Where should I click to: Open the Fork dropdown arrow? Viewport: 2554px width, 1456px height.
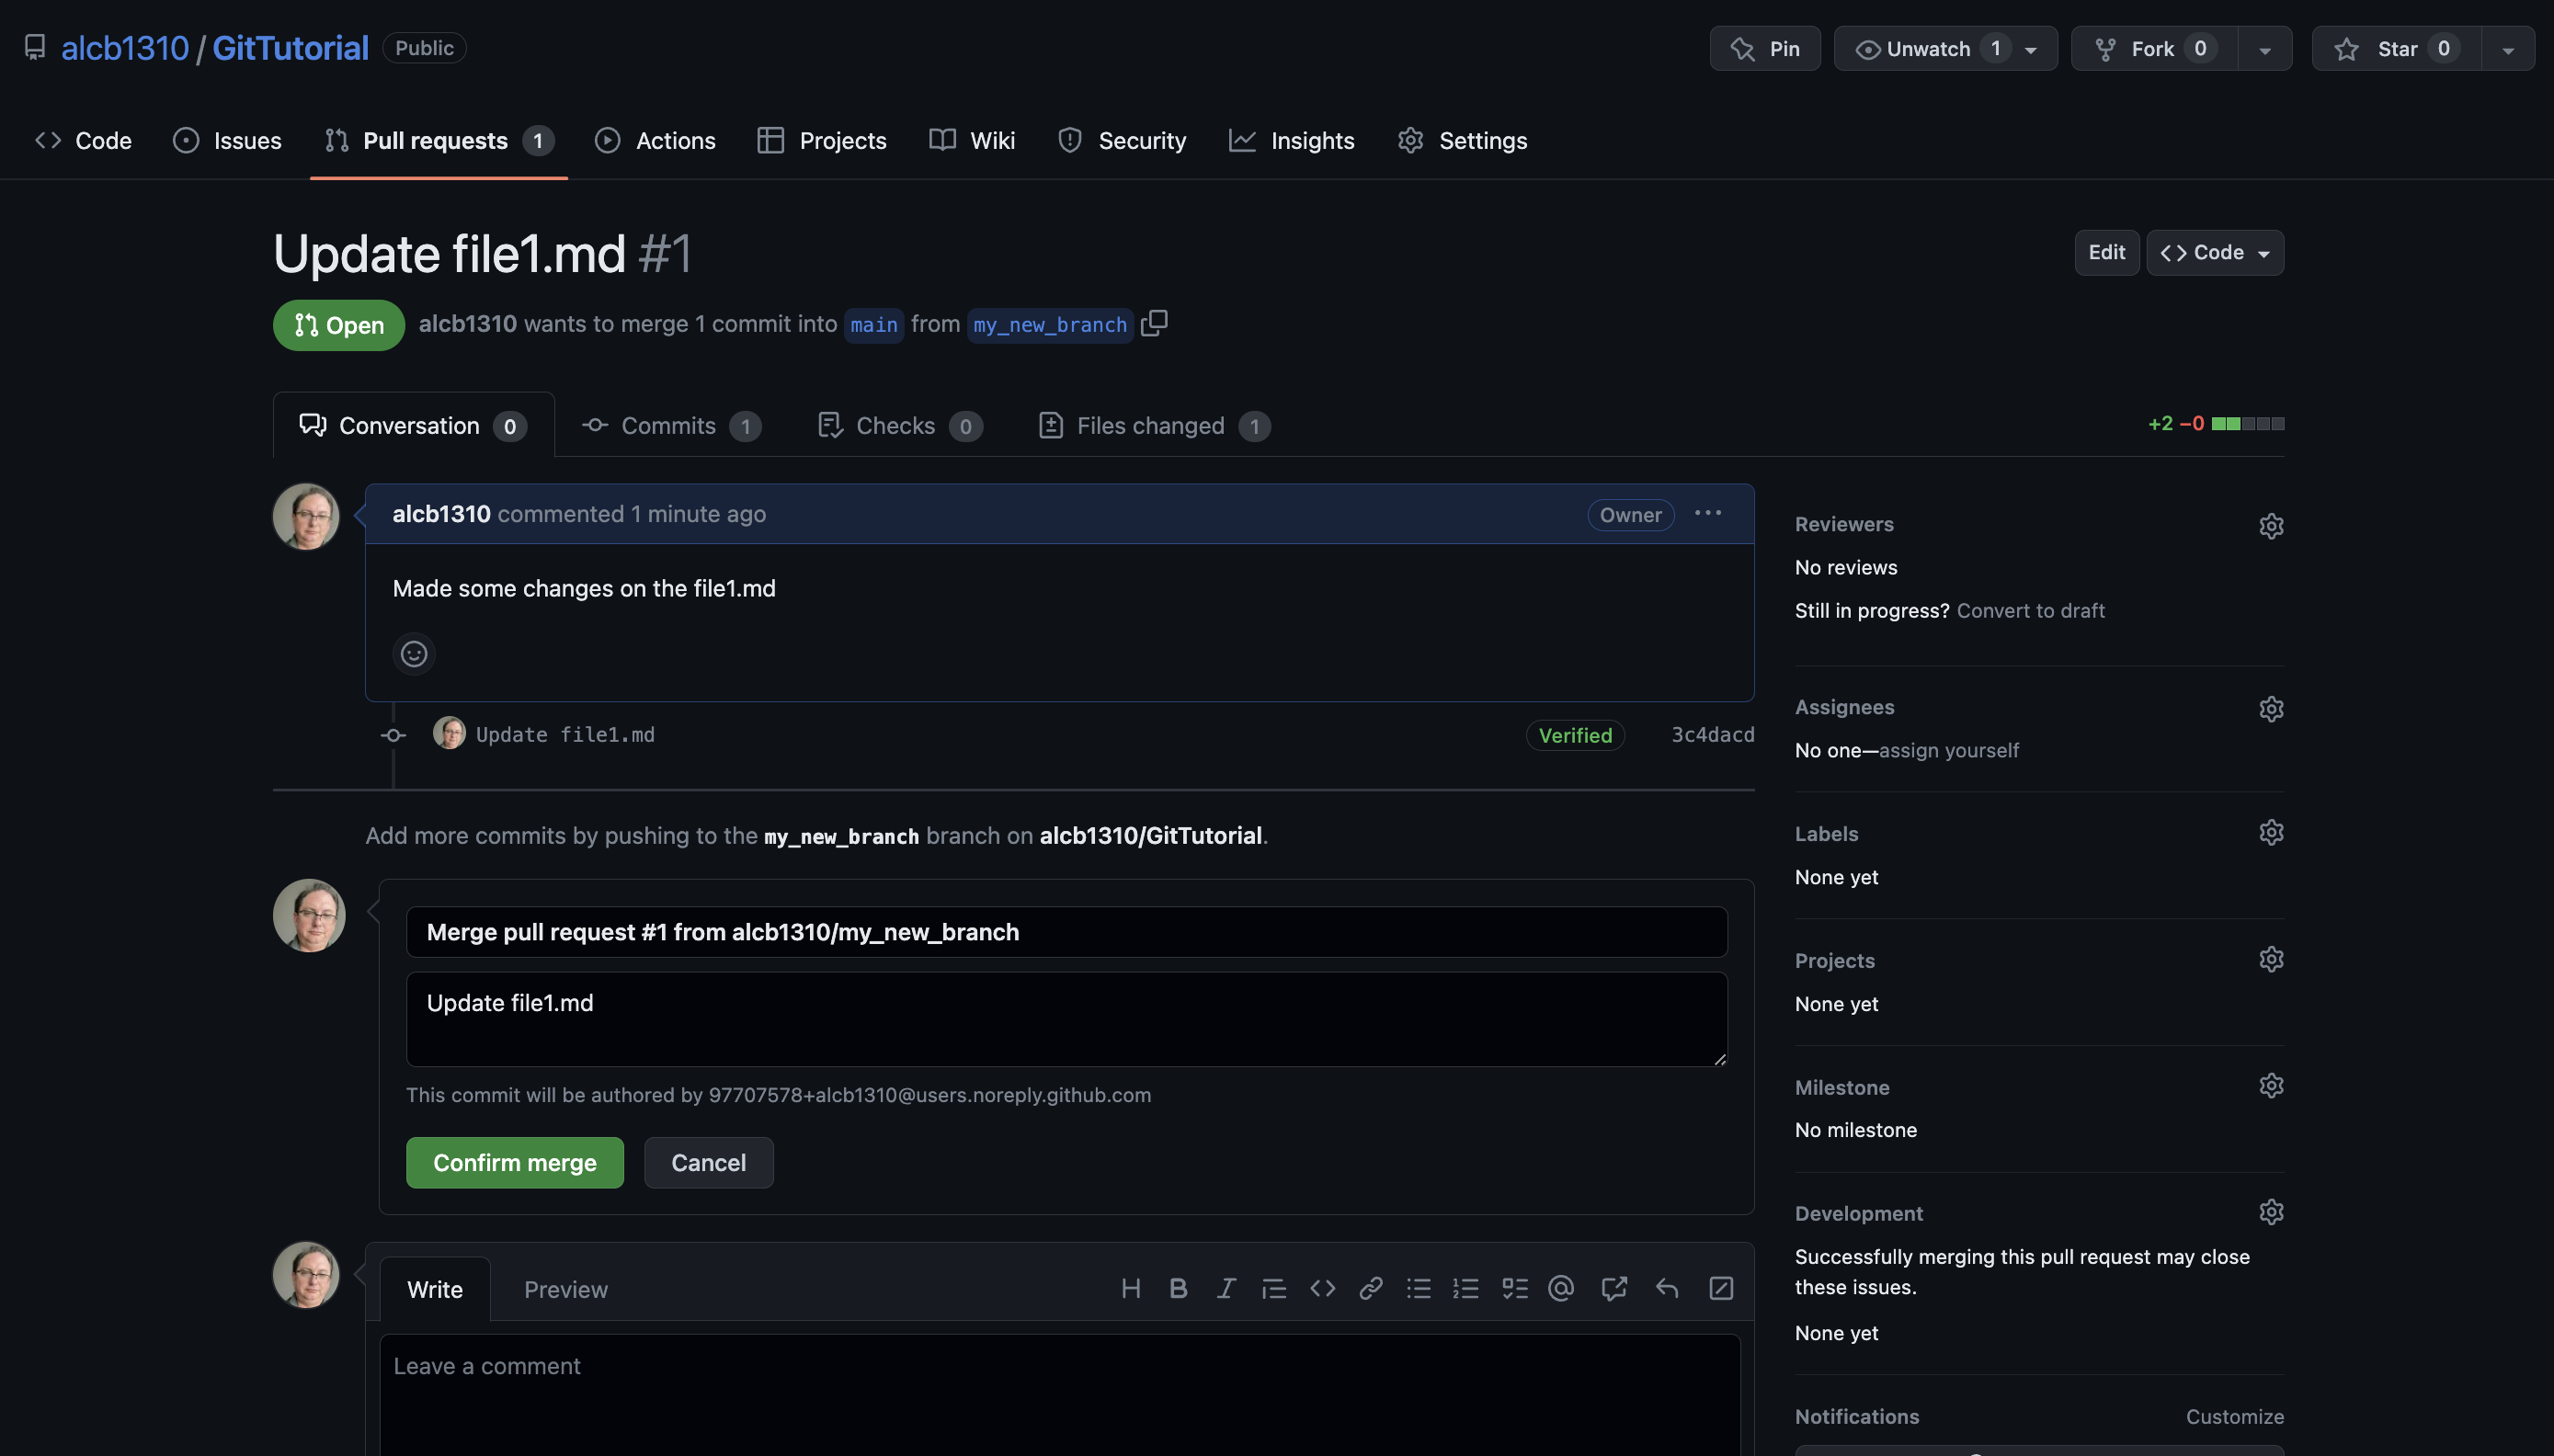coord(2265,49)
